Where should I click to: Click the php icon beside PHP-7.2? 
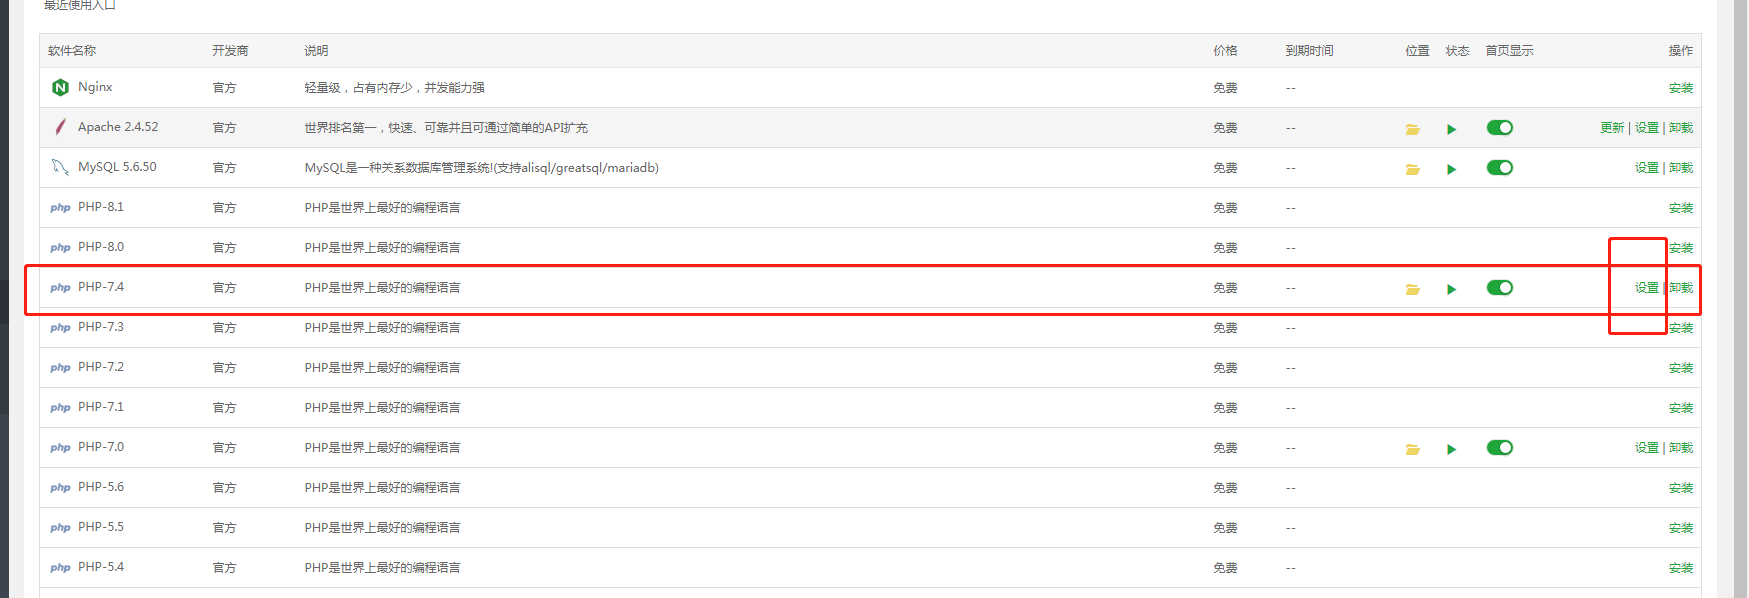point(60,368)
